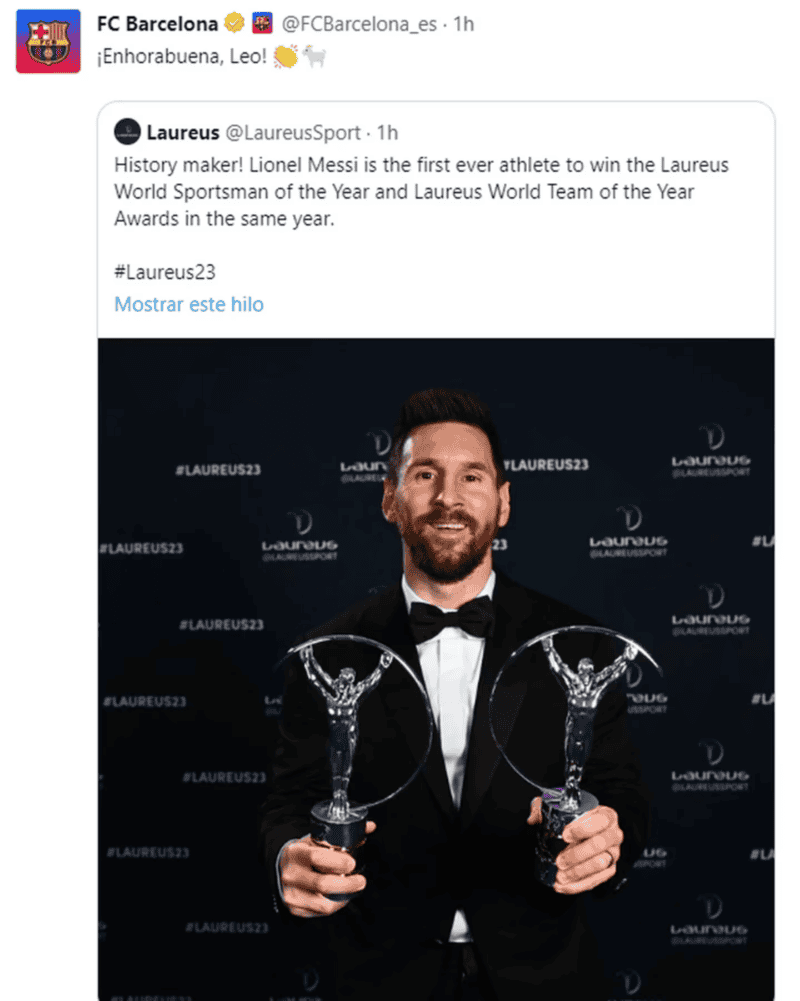Click the gold verified badge
Image resolution: width=800 pixels, height=1001 pixels.
pyautogui.click(x=234, y=23)
